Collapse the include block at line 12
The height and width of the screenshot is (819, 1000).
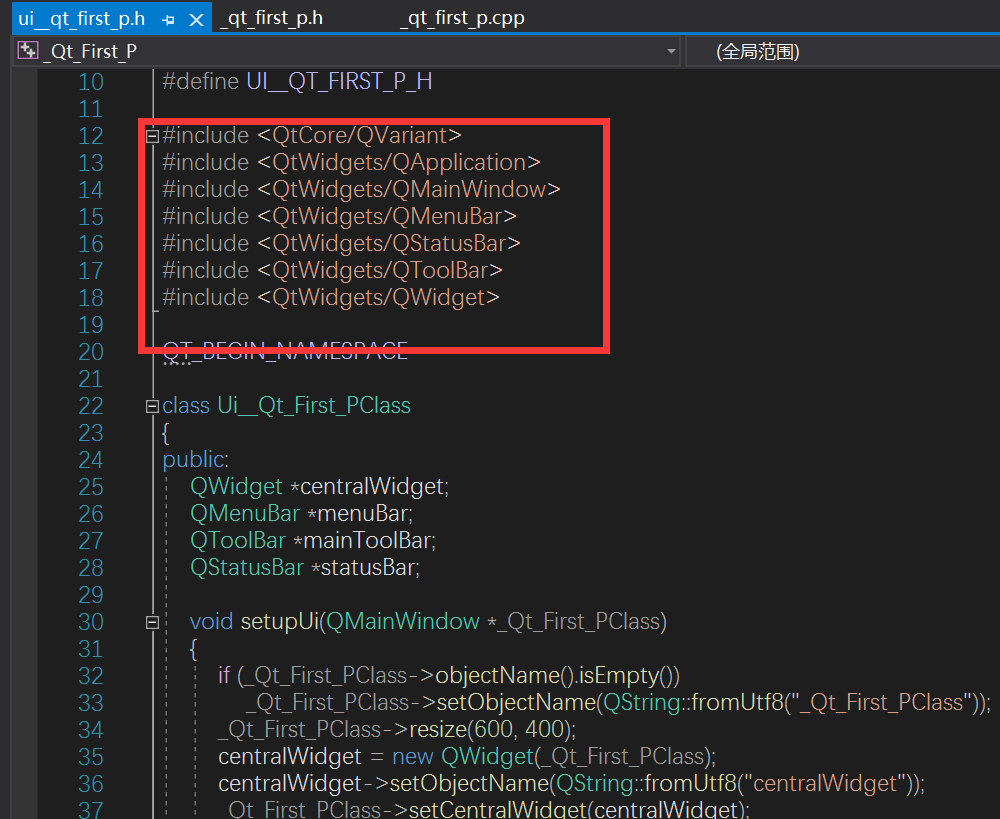[151, 135]
